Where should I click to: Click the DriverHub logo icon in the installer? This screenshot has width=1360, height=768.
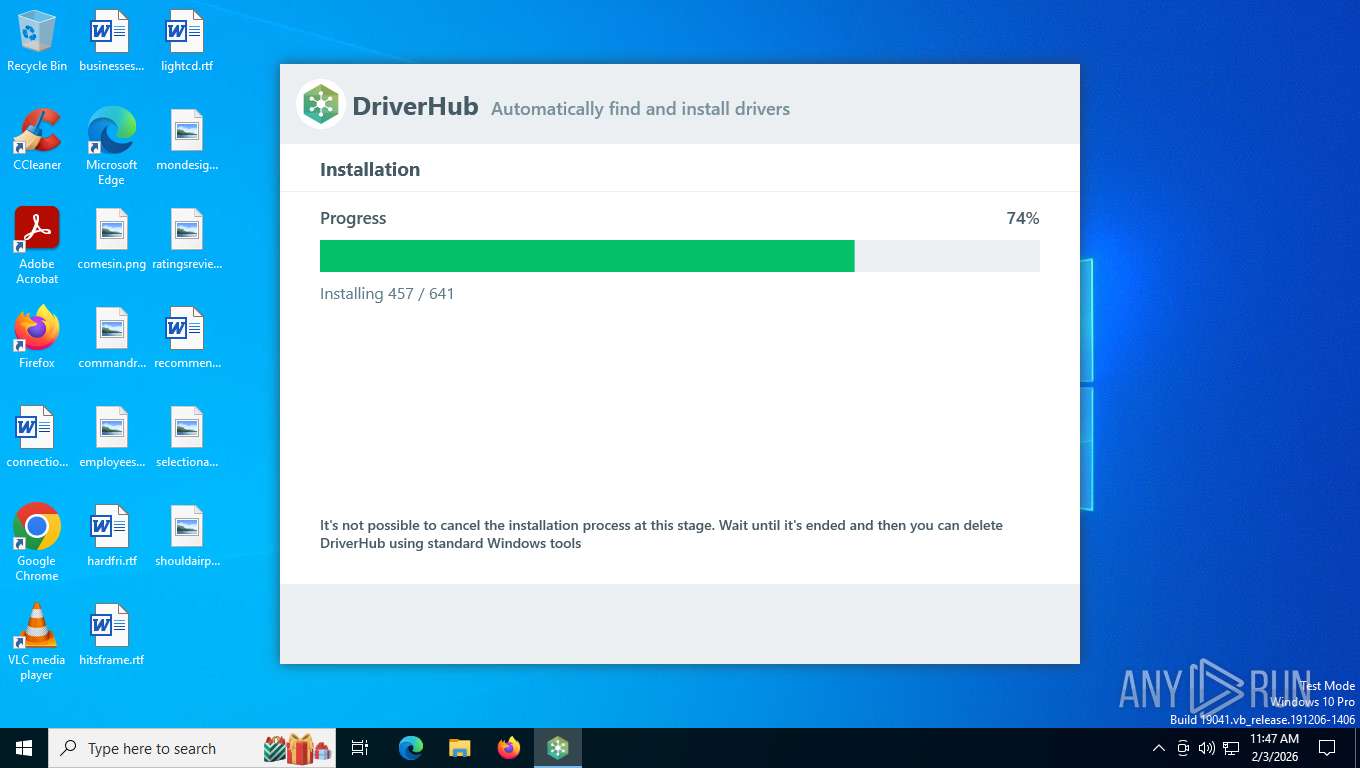point(321,104)
